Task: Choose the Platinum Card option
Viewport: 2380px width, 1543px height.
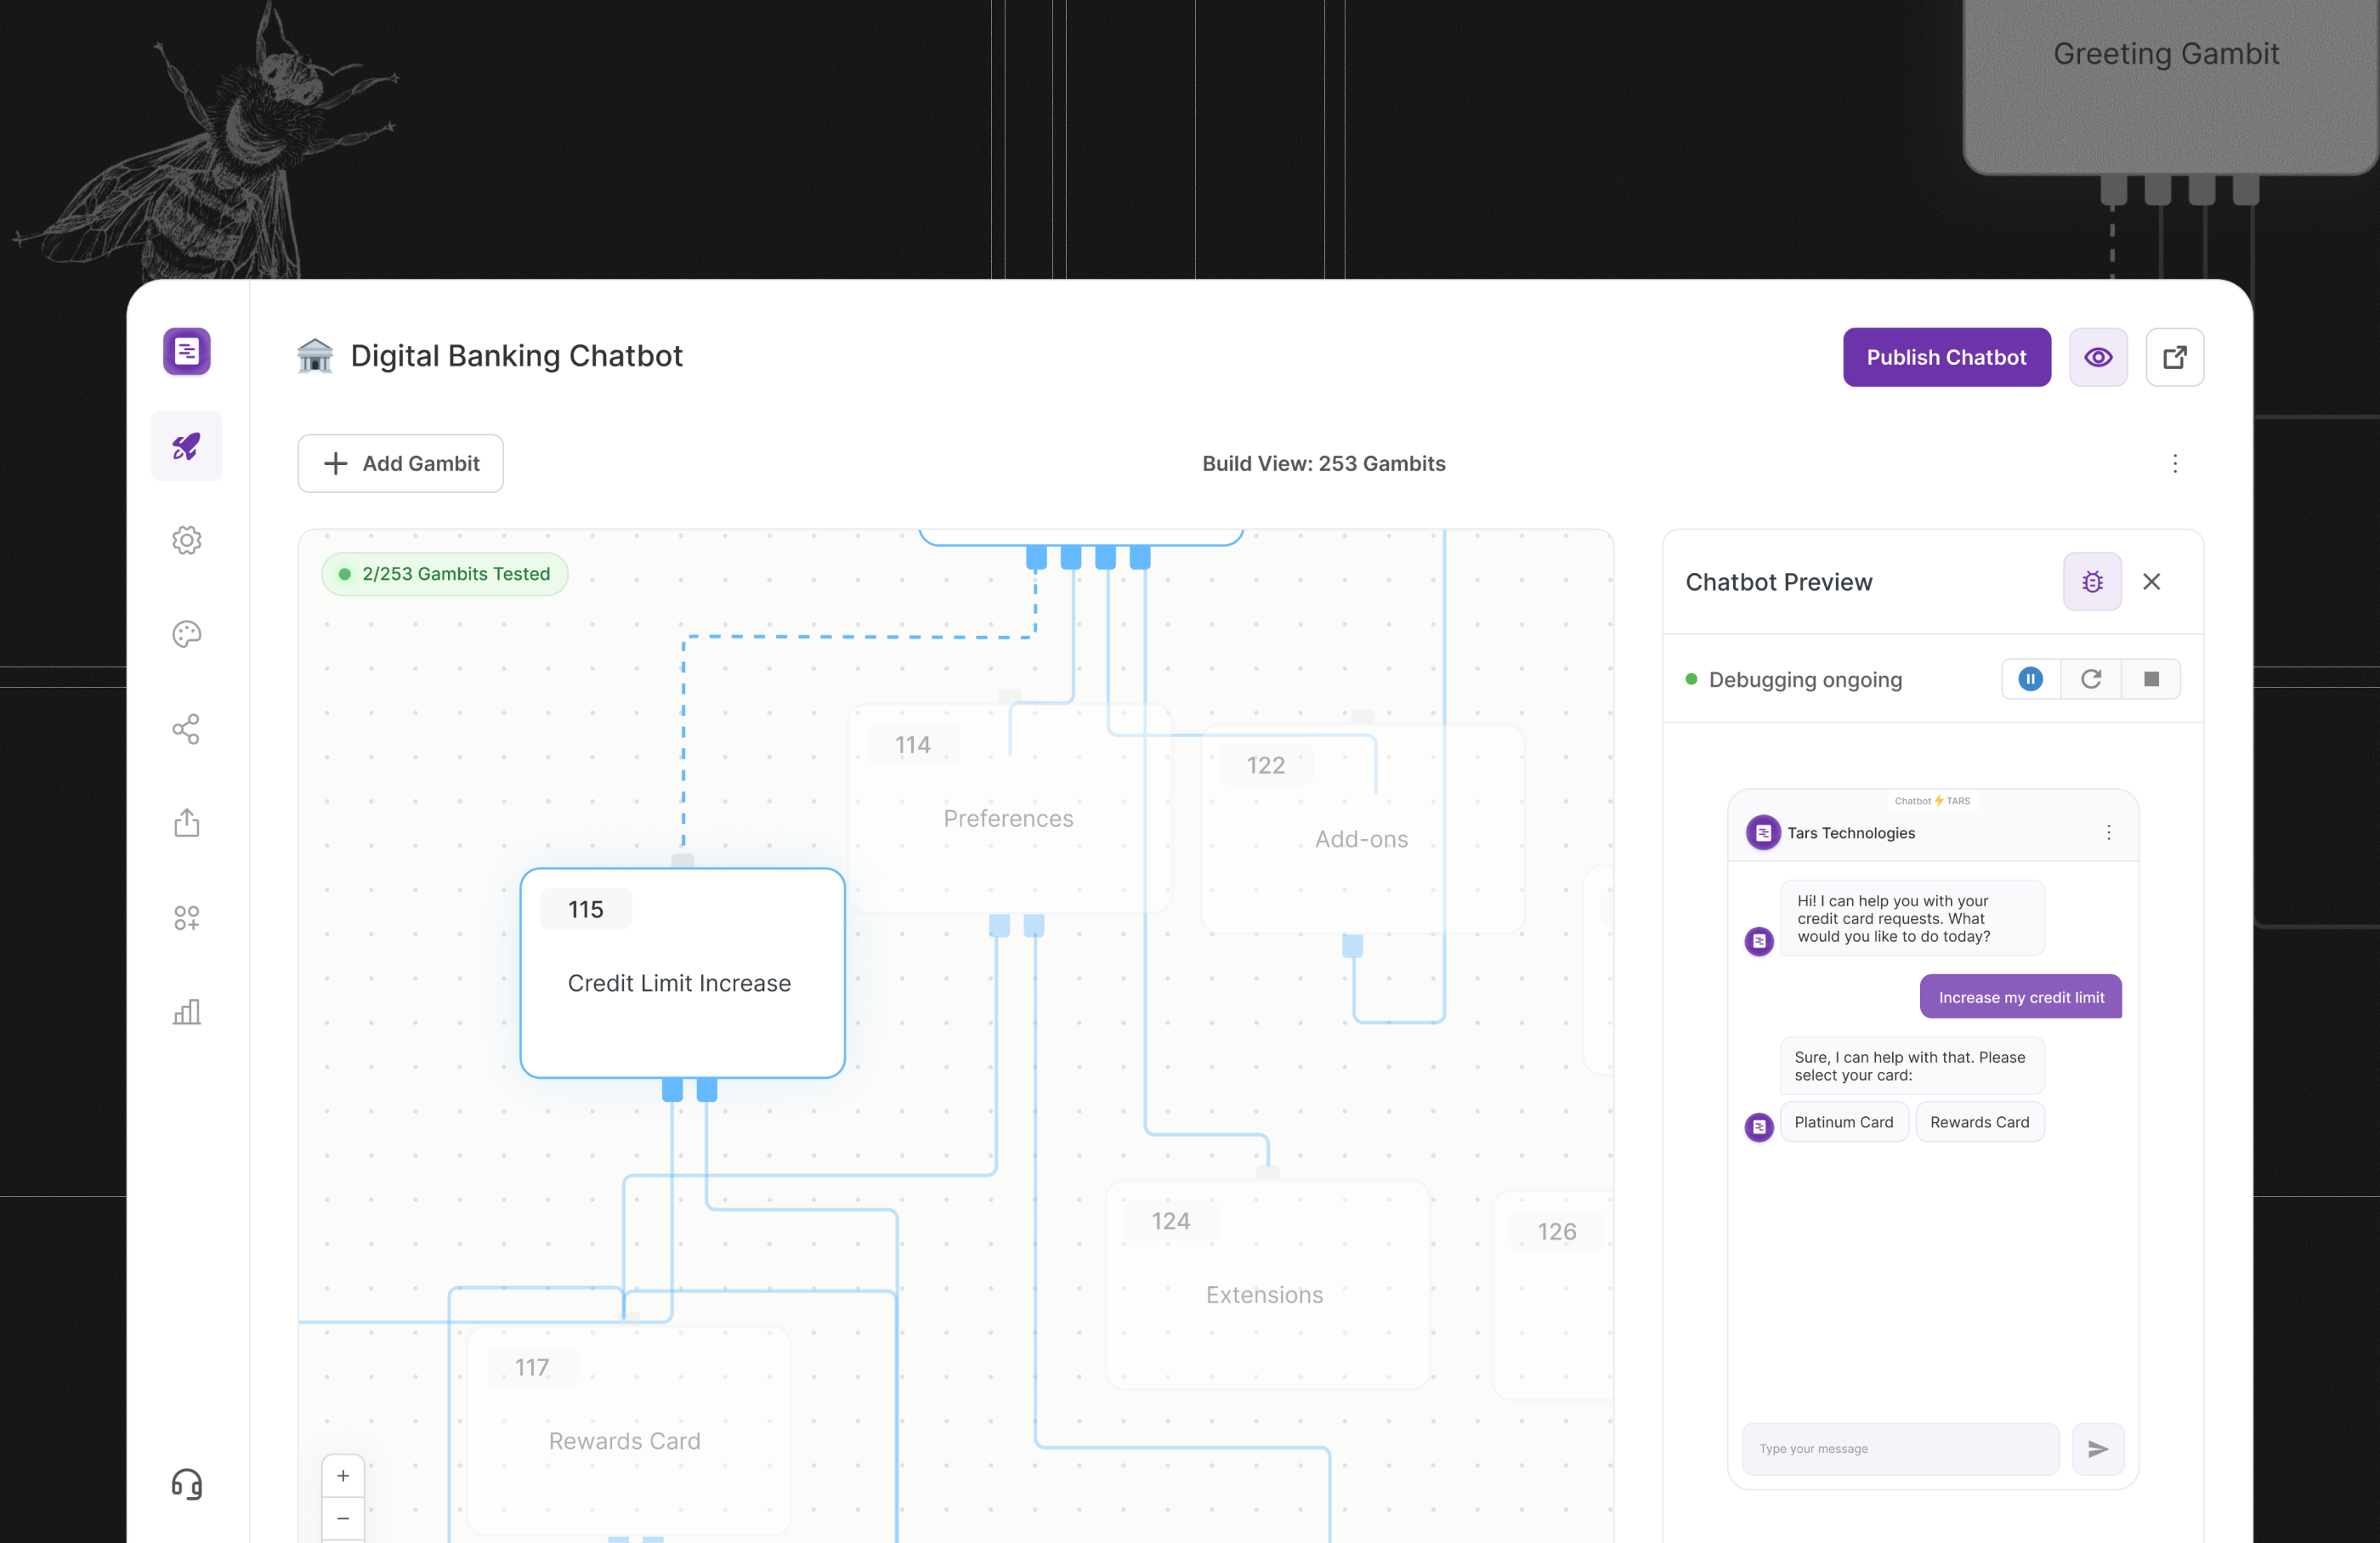Action: (x=1843, y=1122)
